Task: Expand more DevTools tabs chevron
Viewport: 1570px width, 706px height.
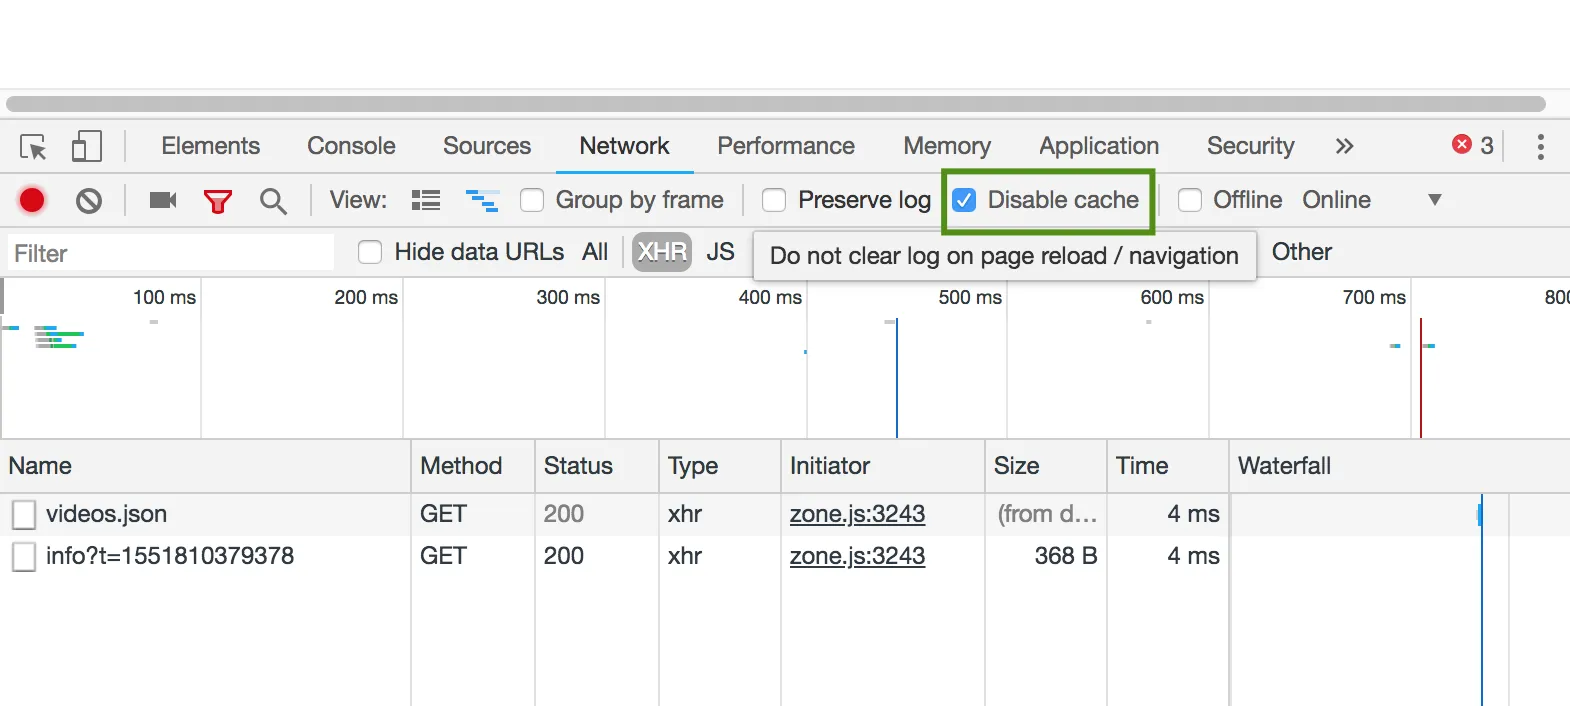Action: 1344,147
